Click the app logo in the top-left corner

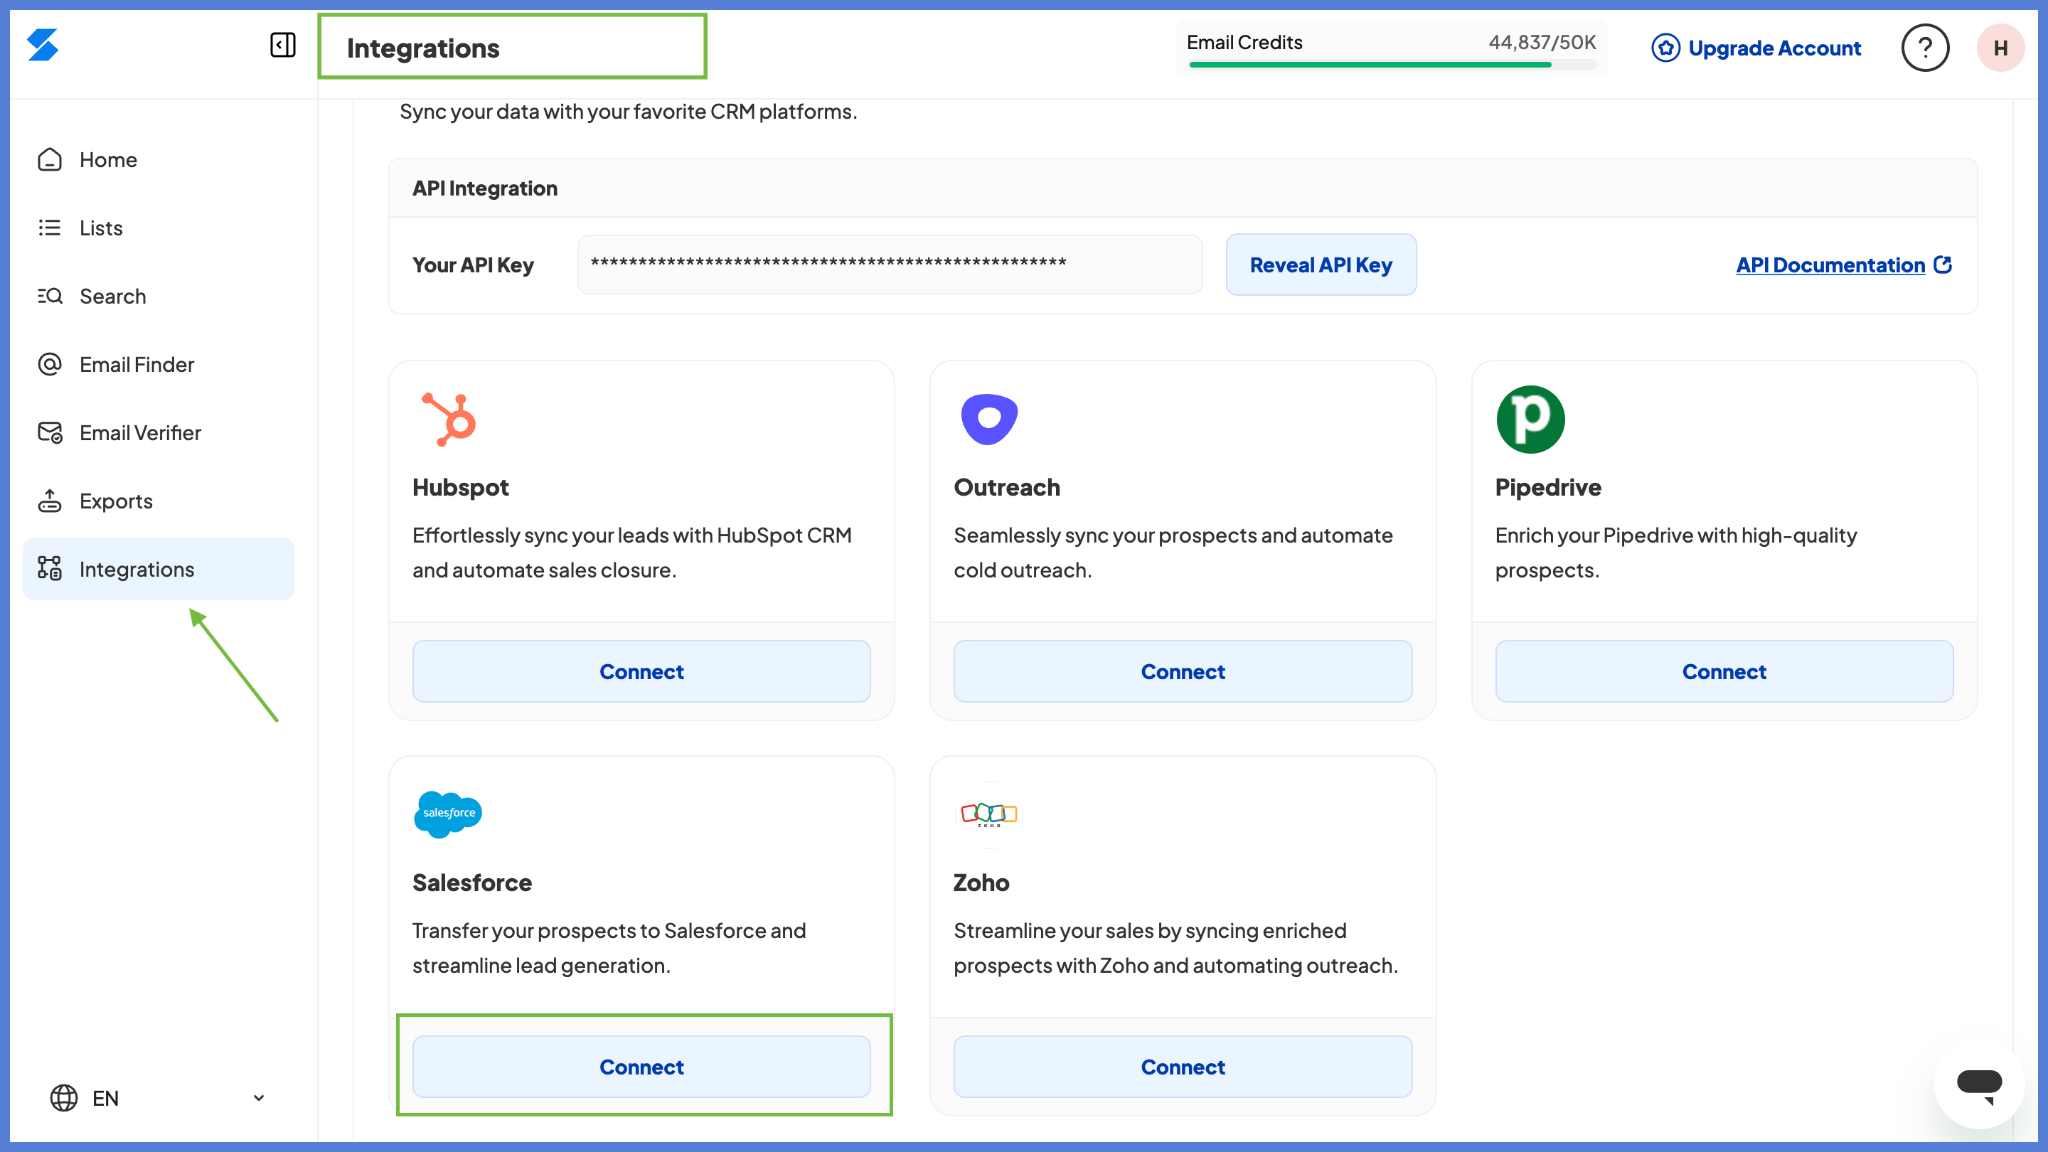pyautogui.click(x=43, y=45)
